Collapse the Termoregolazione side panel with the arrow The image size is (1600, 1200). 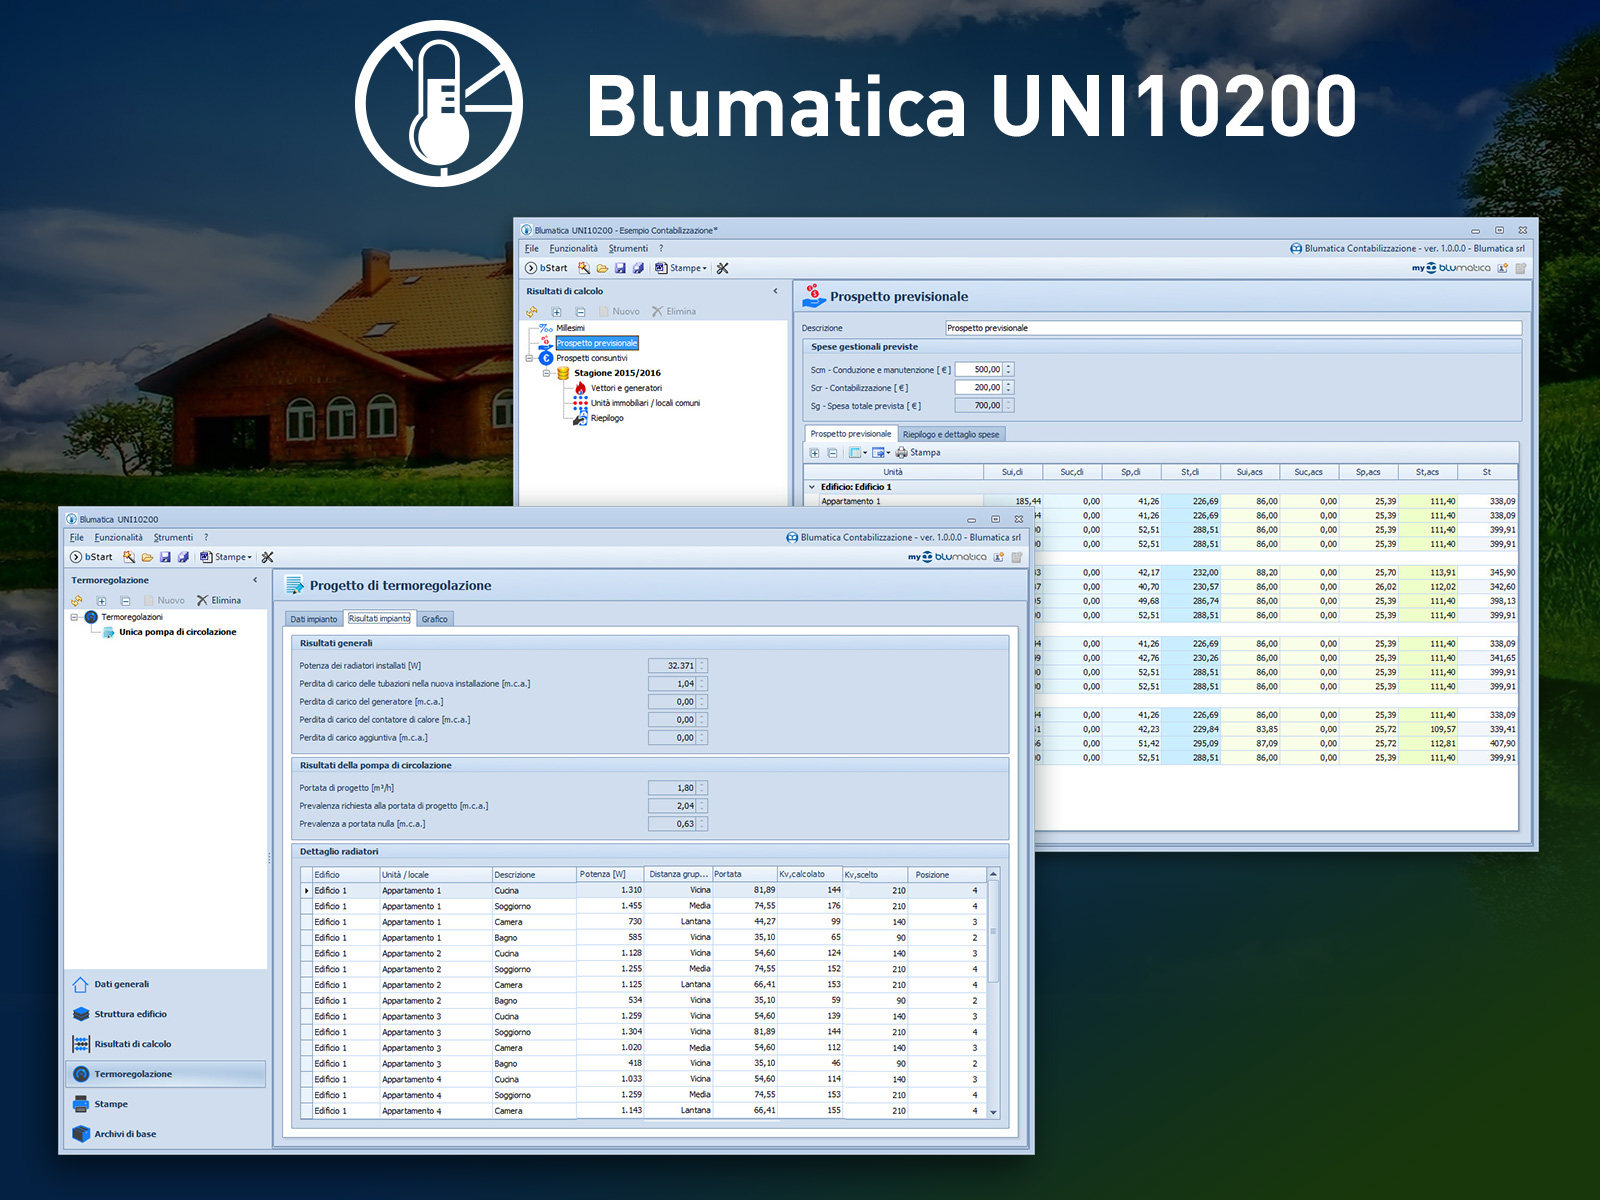(x=255, y=580)
